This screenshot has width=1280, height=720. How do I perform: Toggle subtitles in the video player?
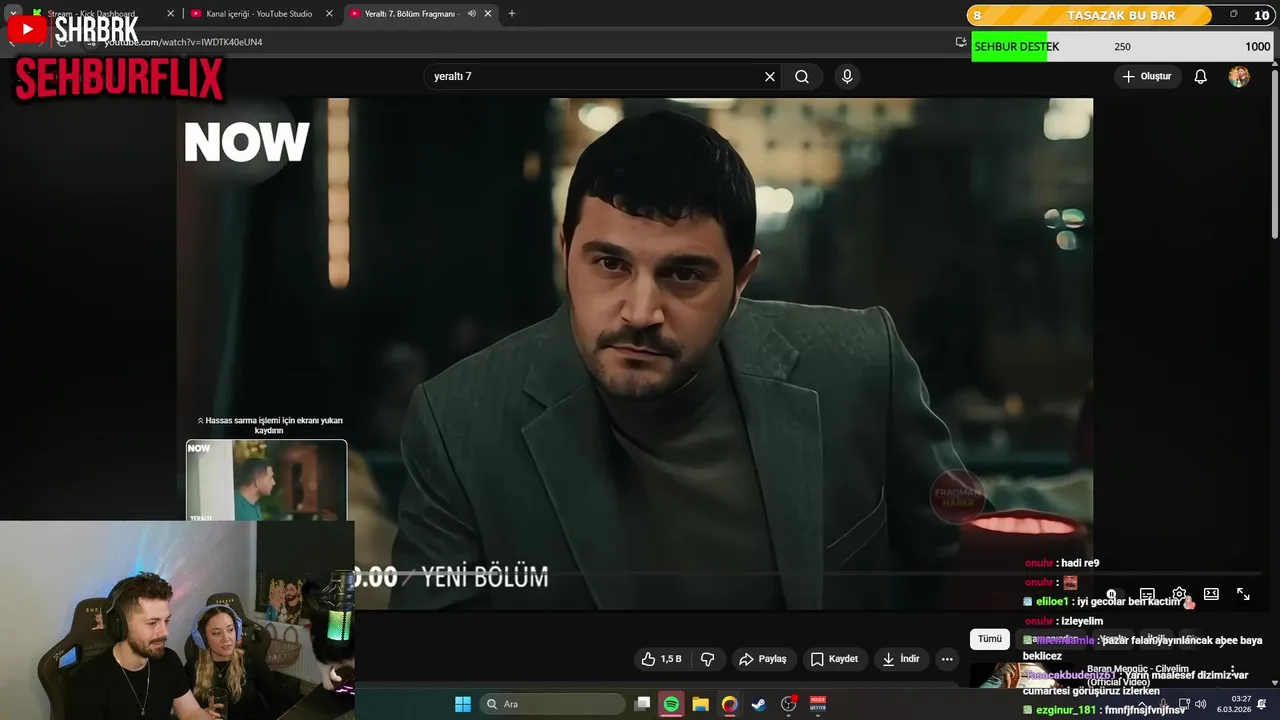[x=1147, y=594]
